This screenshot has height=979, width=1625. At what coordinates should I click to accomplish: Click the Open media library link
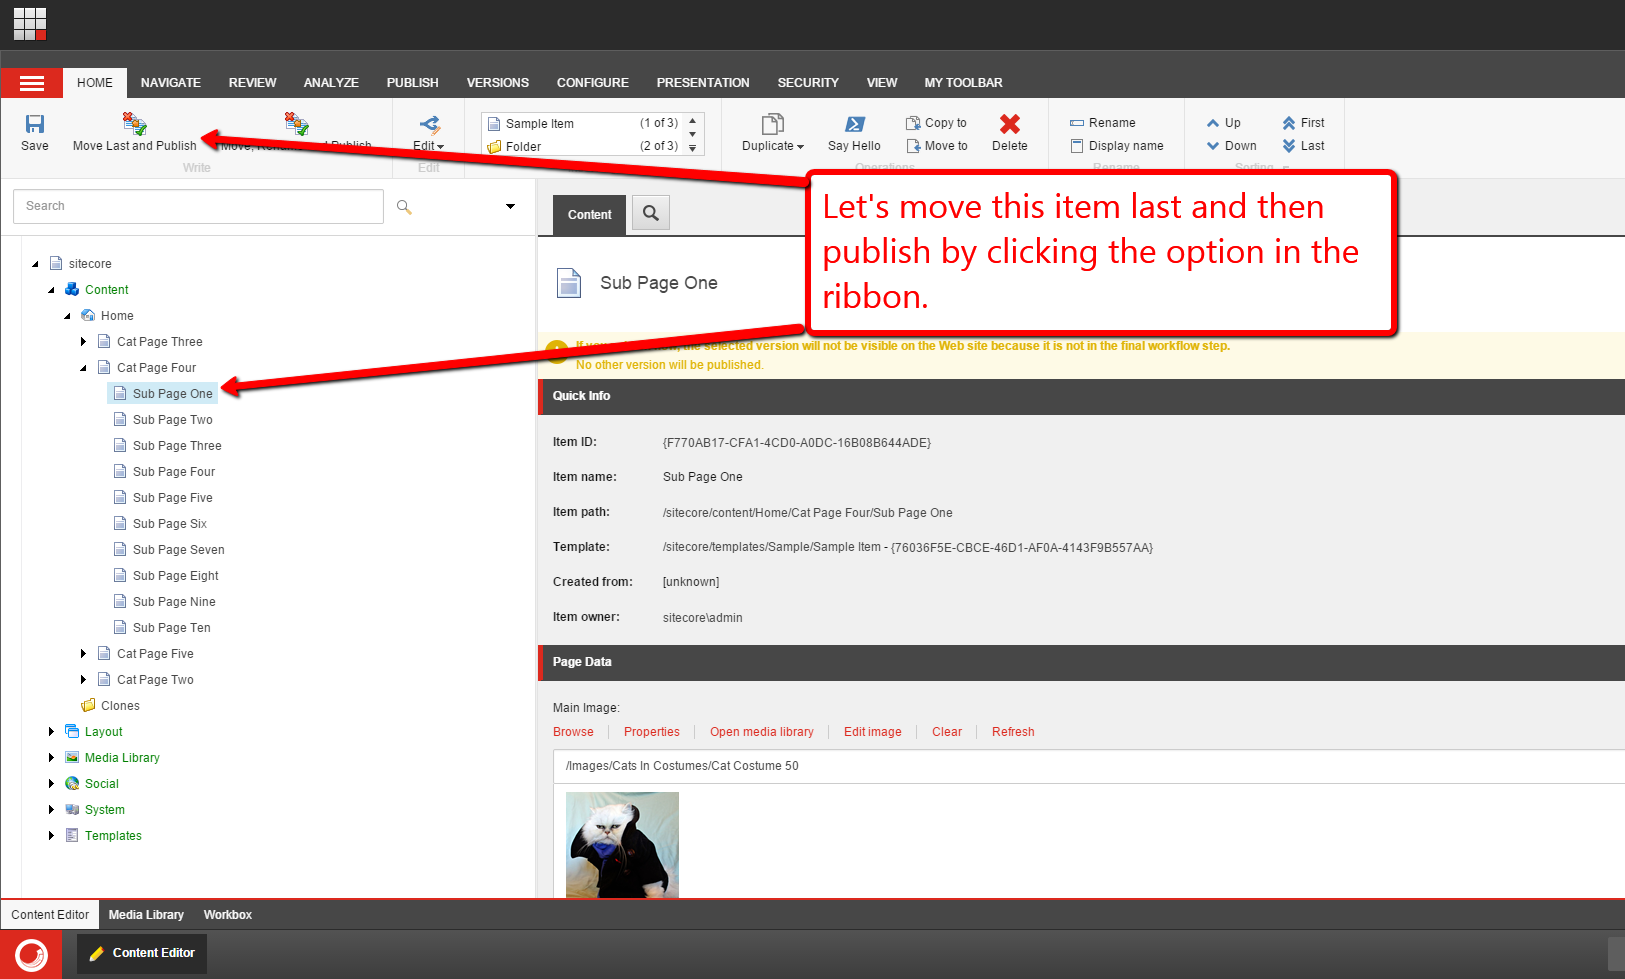coord(761,732)
